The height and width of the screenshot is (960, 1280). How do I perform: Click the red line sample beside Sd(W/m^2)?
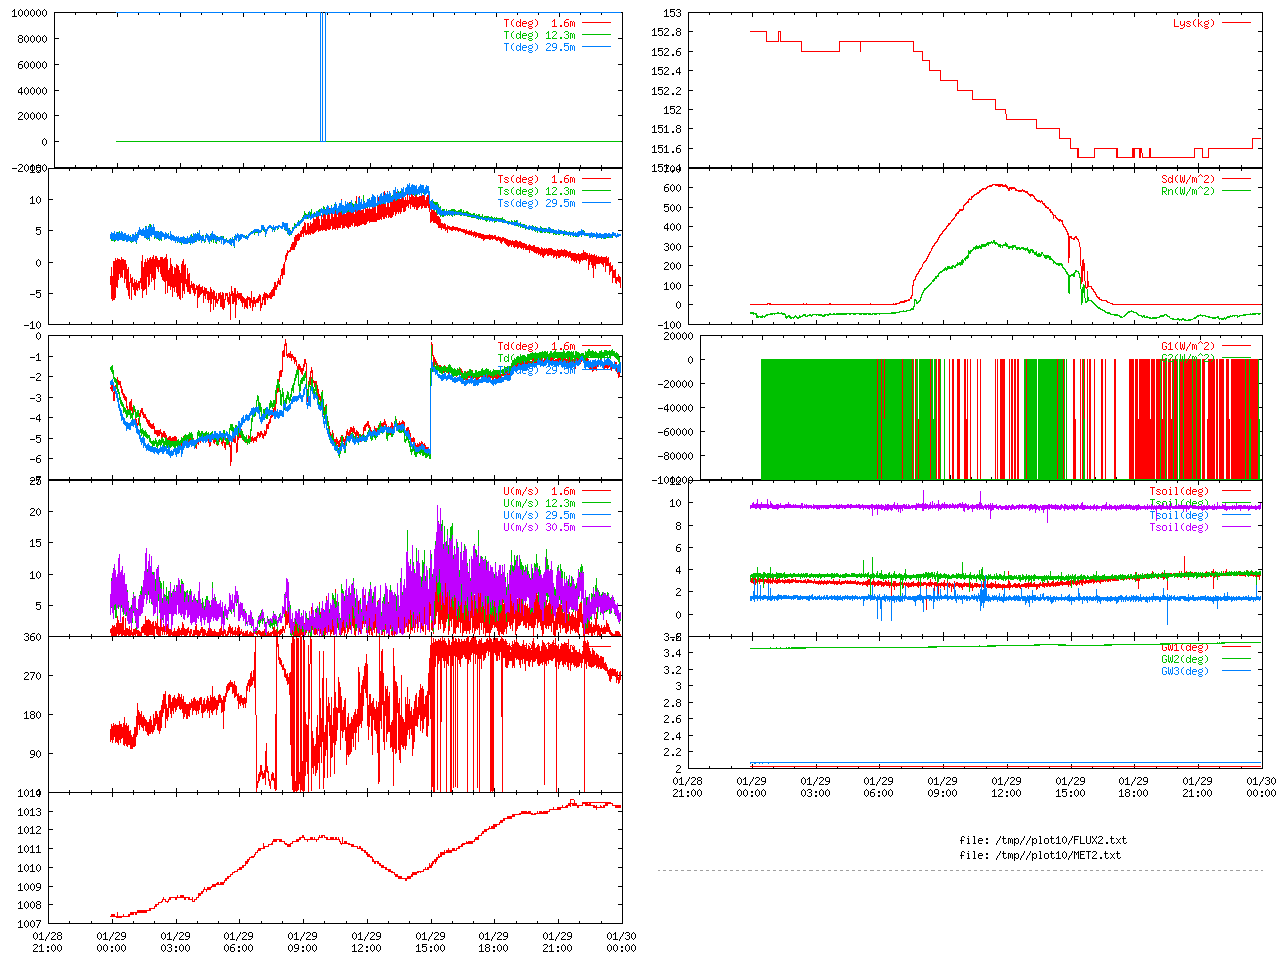point(1236,179)
